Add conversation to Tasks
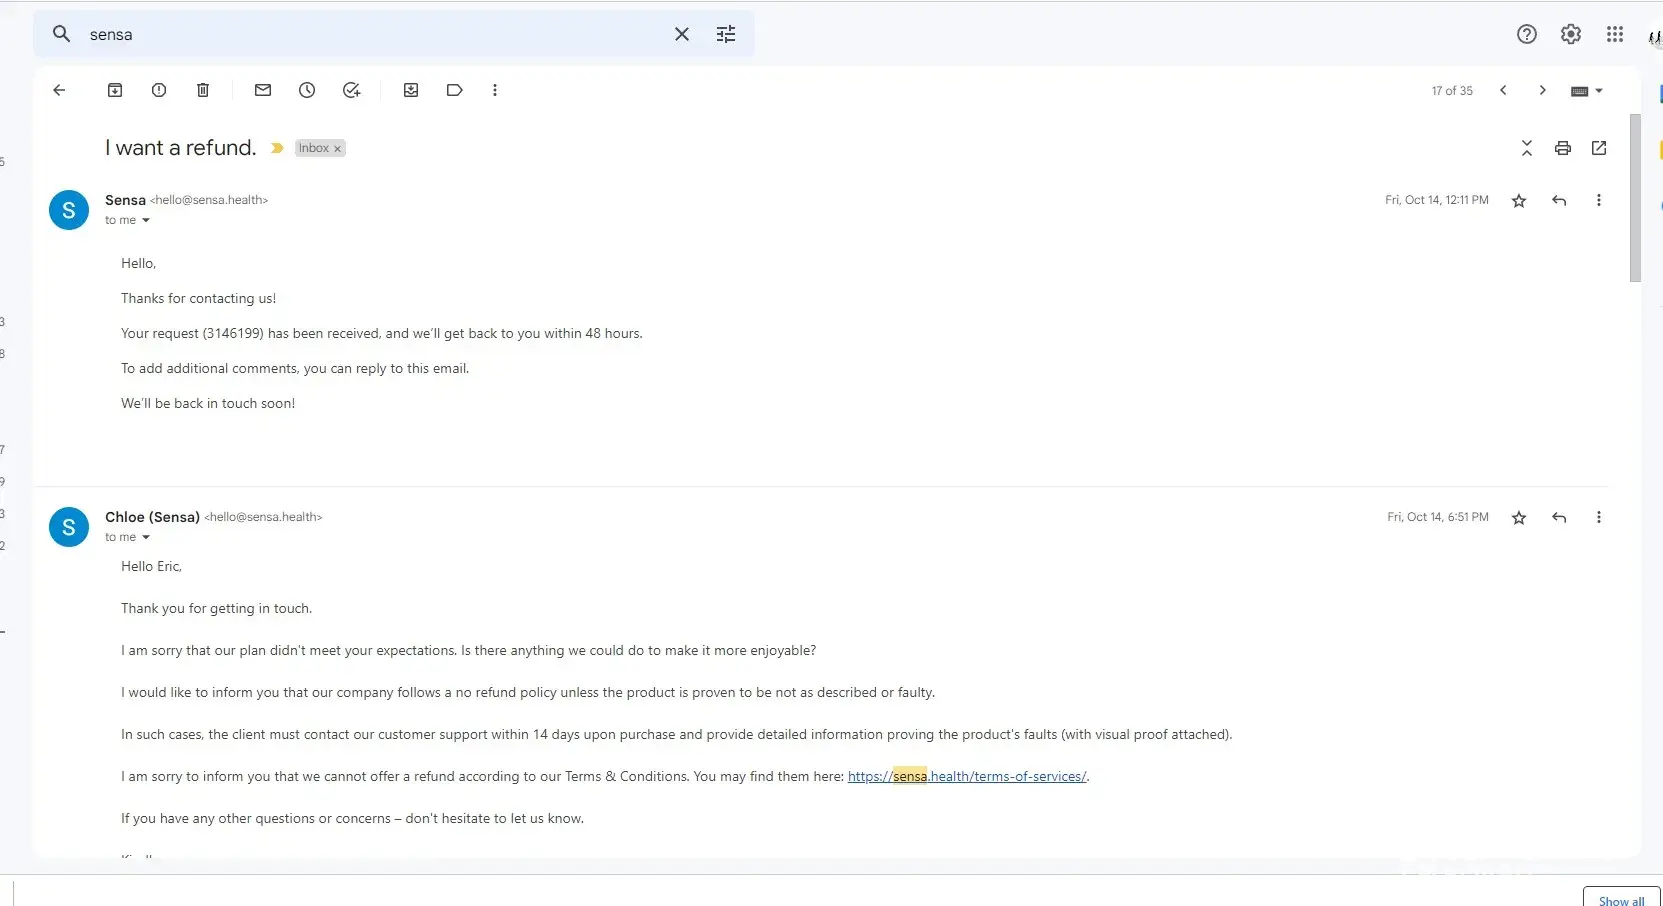The height and width of the screenshot is (906, 1663). click(x=351, y=90)
